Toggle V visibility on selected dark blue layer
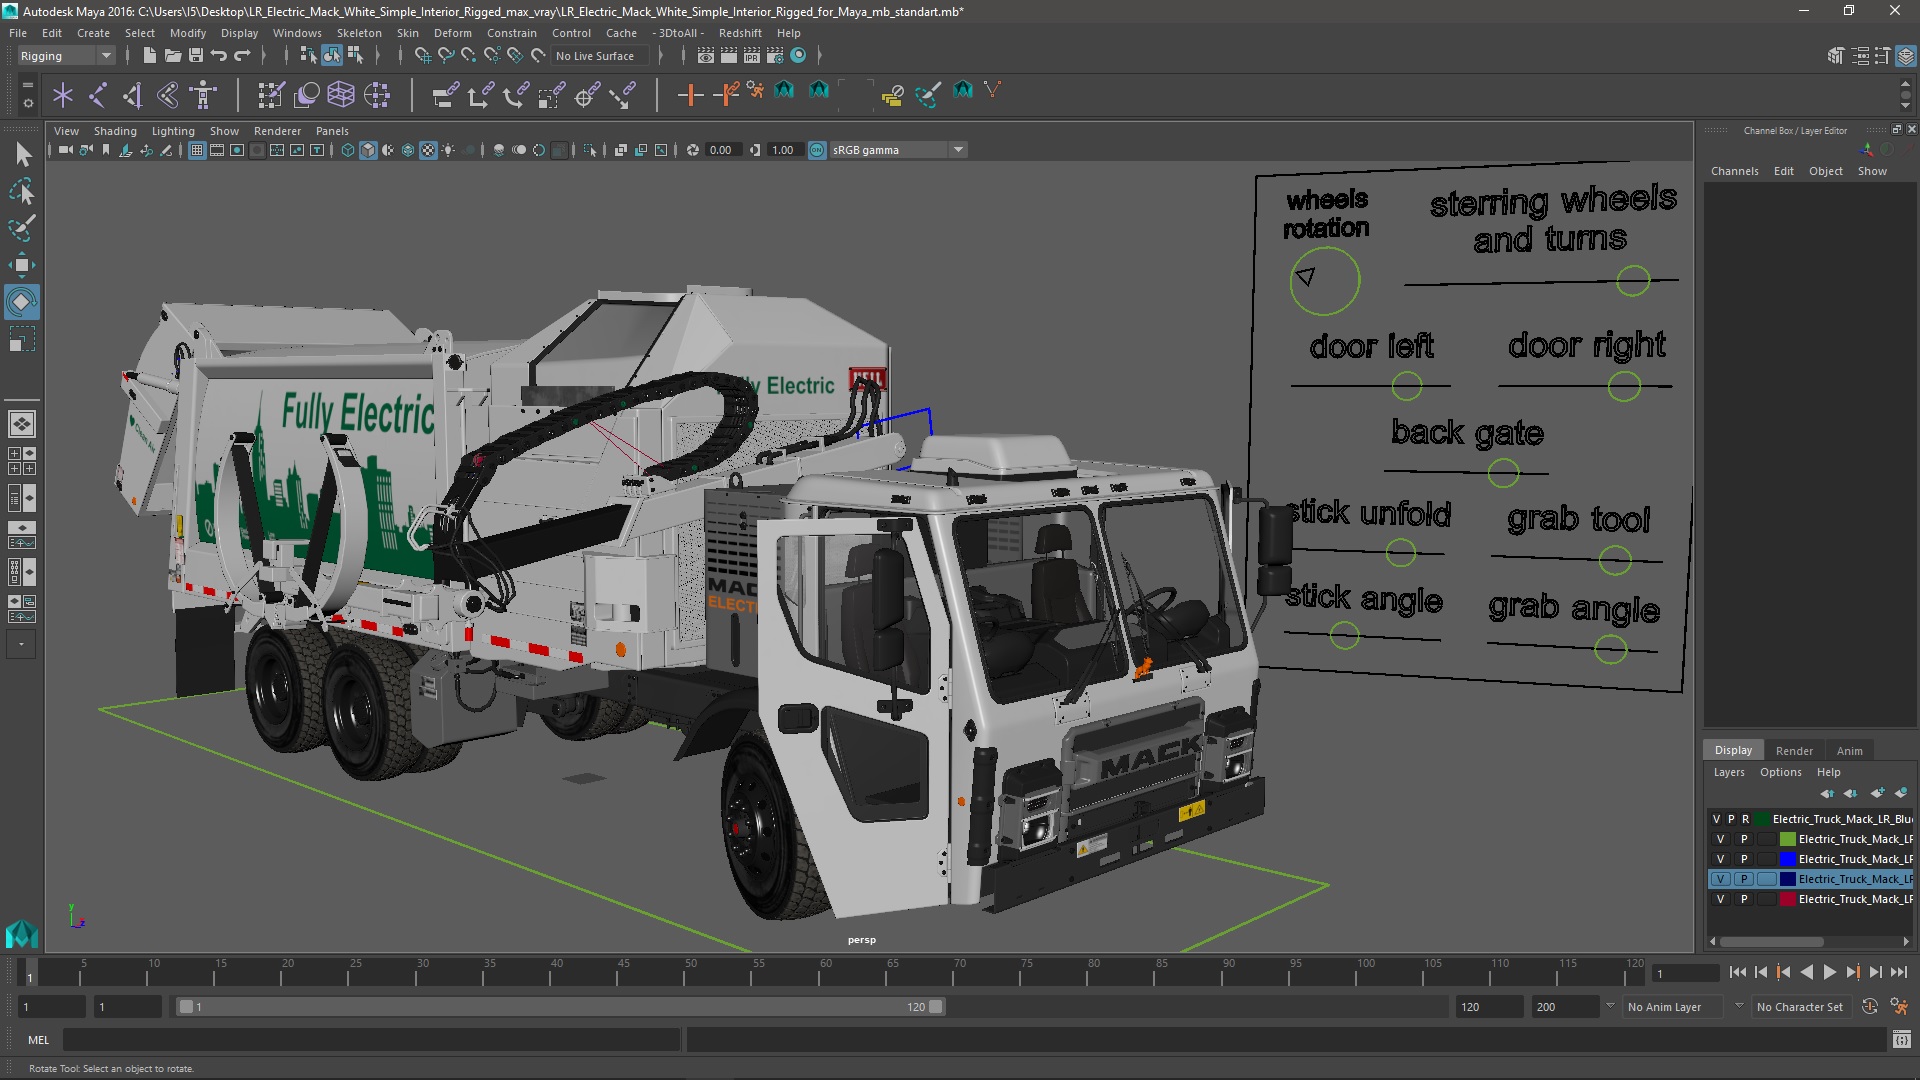This screenshot has width=1920, height=1080. click(1720, 879)
